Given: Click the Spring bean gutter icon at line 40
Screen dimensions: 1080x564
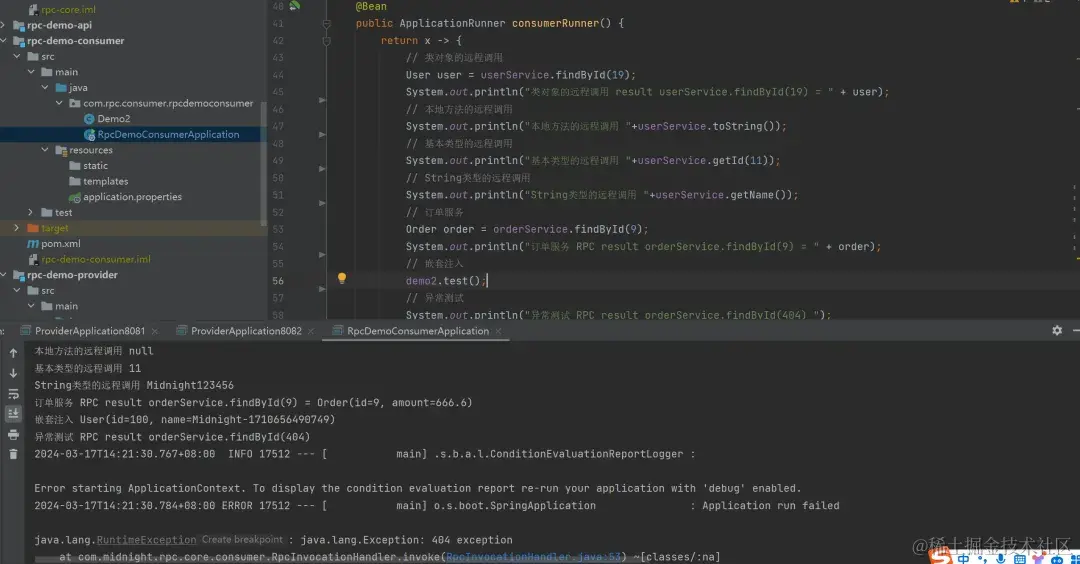Looking at the screenshot, I should point(295,6).
